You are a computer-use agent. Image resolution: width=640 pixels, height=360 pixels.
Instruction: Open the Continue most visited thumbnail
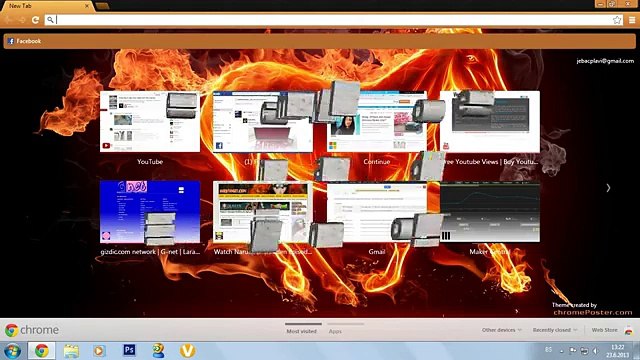pyautogui.click(x=376, y=122)
